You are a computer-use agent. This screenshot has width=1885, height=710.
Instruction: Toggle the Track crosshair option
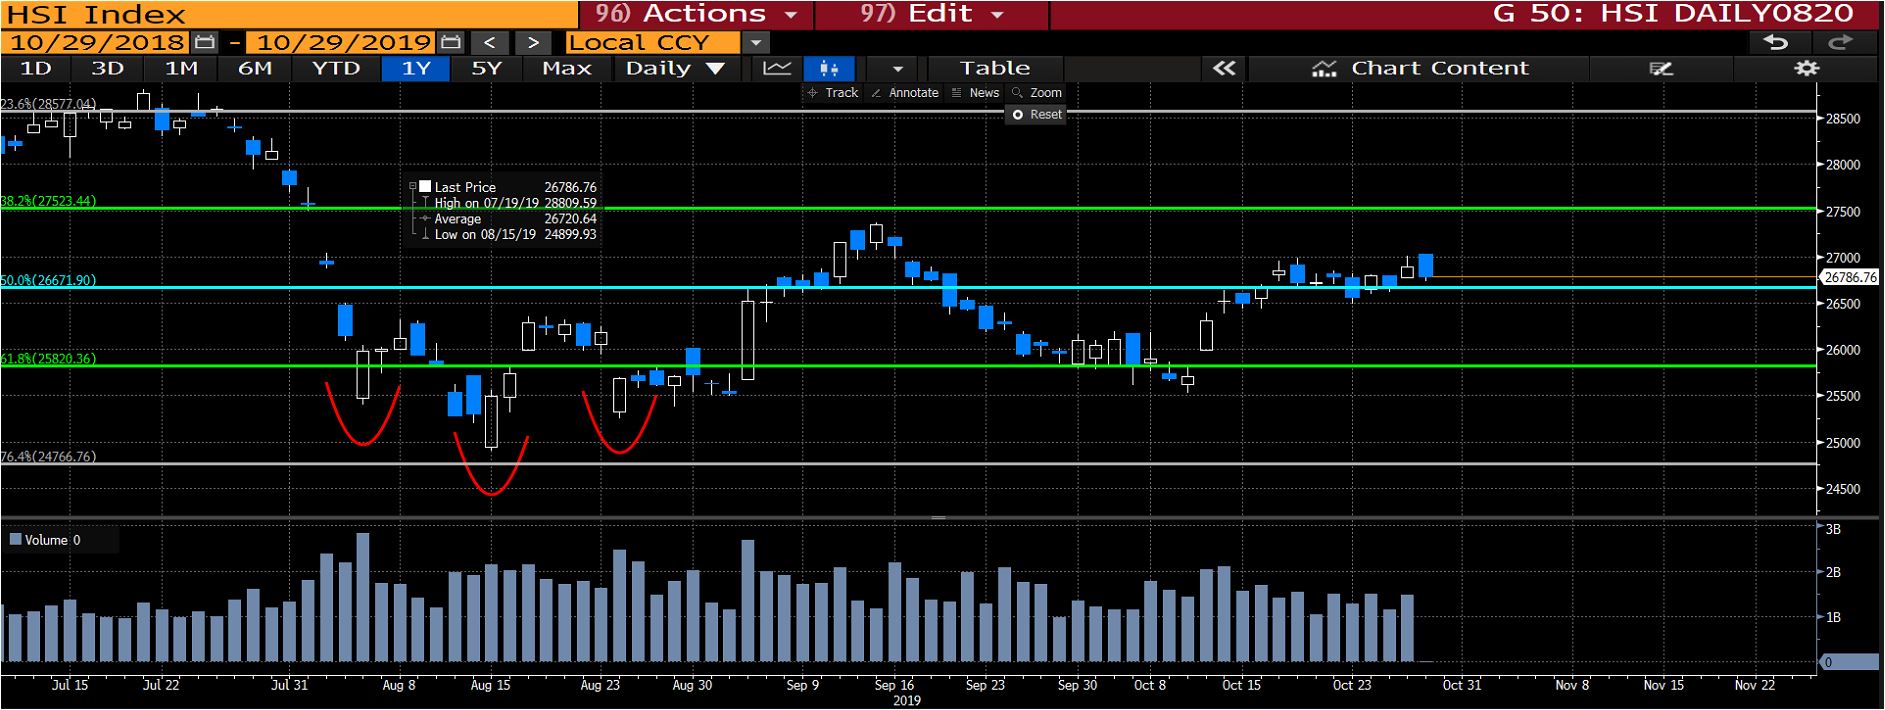pos(832,93)
